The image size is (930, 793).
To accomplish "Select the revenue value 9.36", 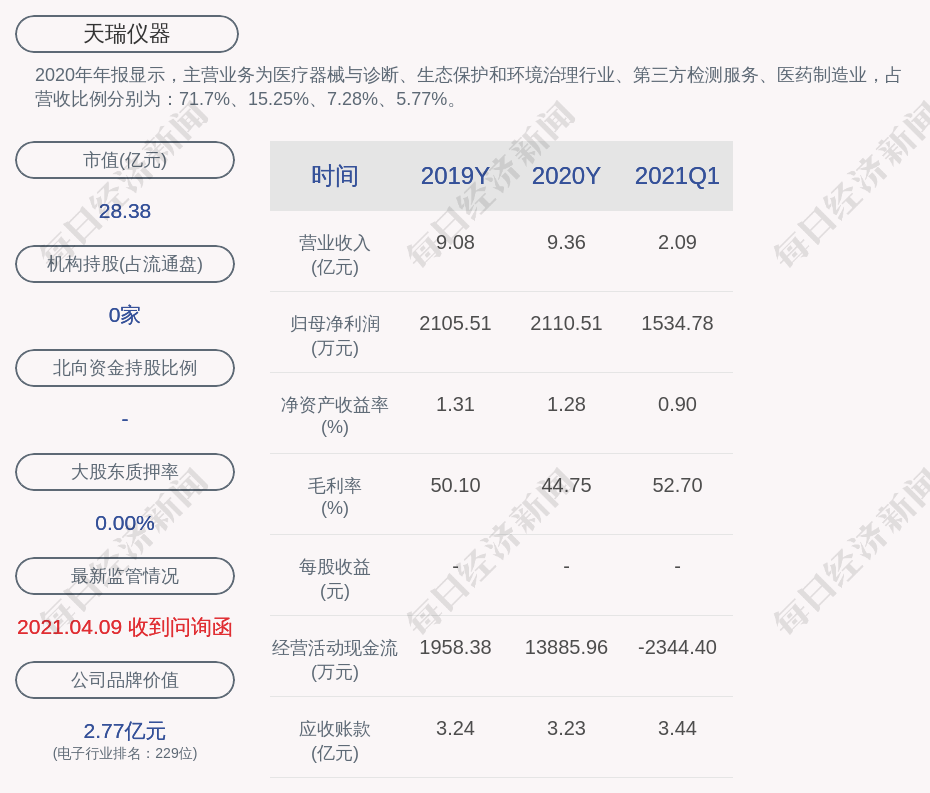I will pyautogui.click(x=566, y=243).
